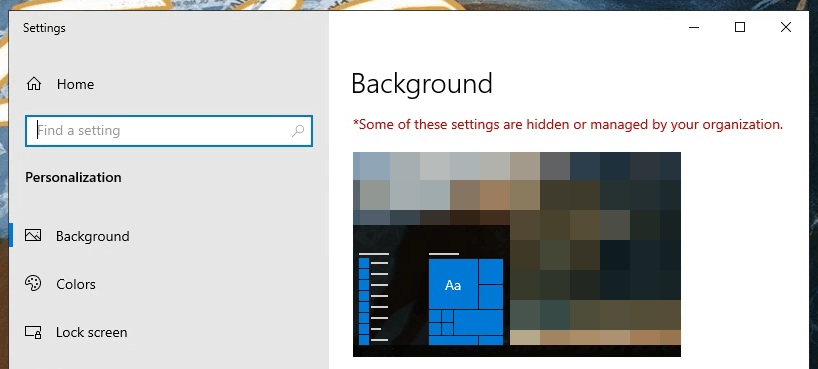Viewport: 818px width, 369px height.
Task: Select Background in the sidebar
Action: [x=169, y=236]
